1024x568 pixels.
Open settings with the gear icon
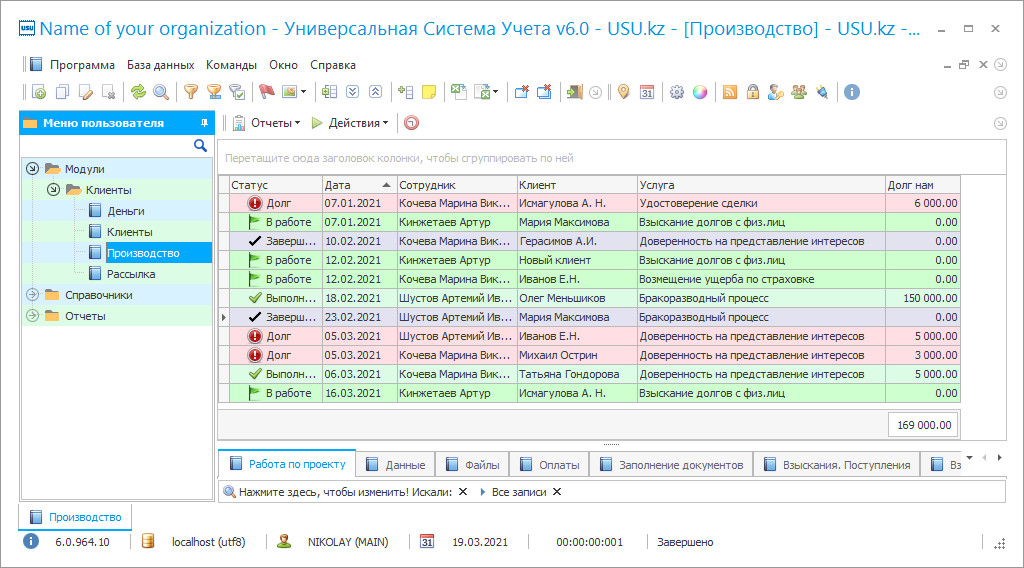coord(677,92)
